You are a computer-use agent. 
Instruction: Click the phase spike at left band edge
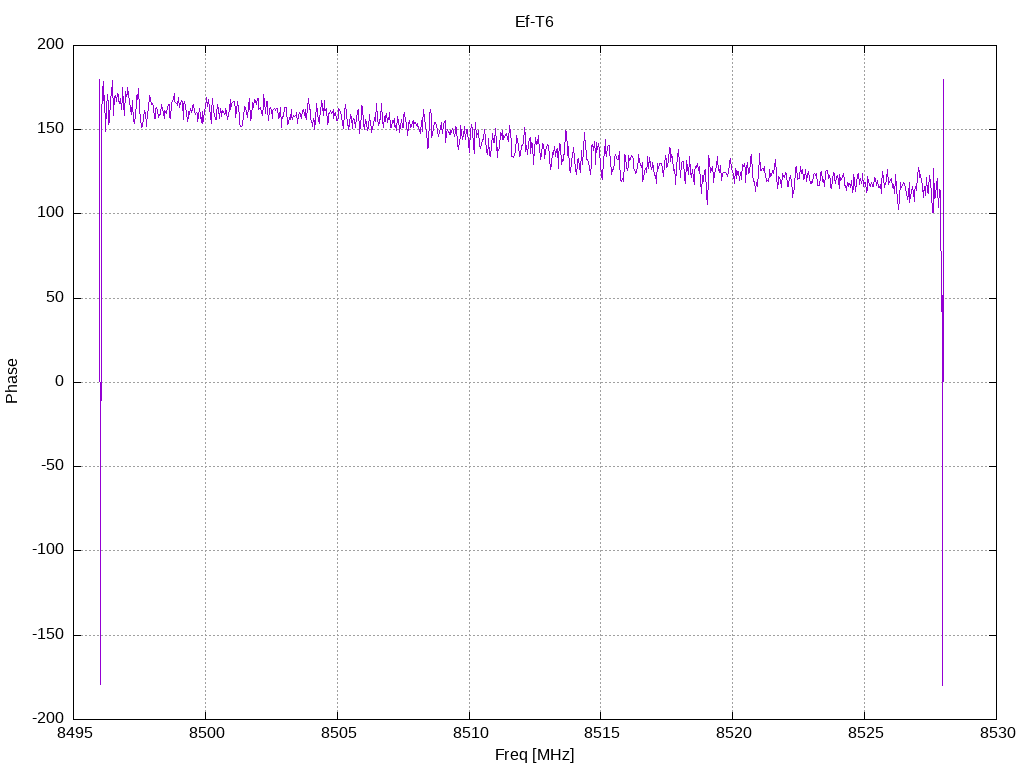point(100,381)
